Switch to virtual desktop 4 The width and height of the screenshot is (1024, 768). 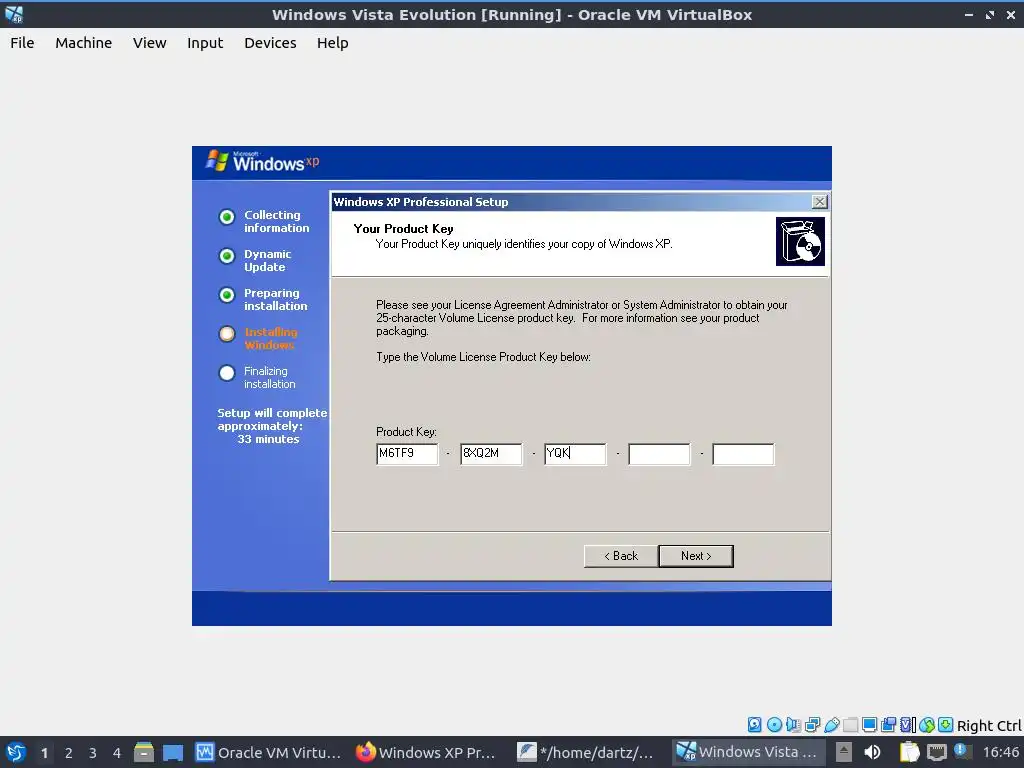point(117,752)
